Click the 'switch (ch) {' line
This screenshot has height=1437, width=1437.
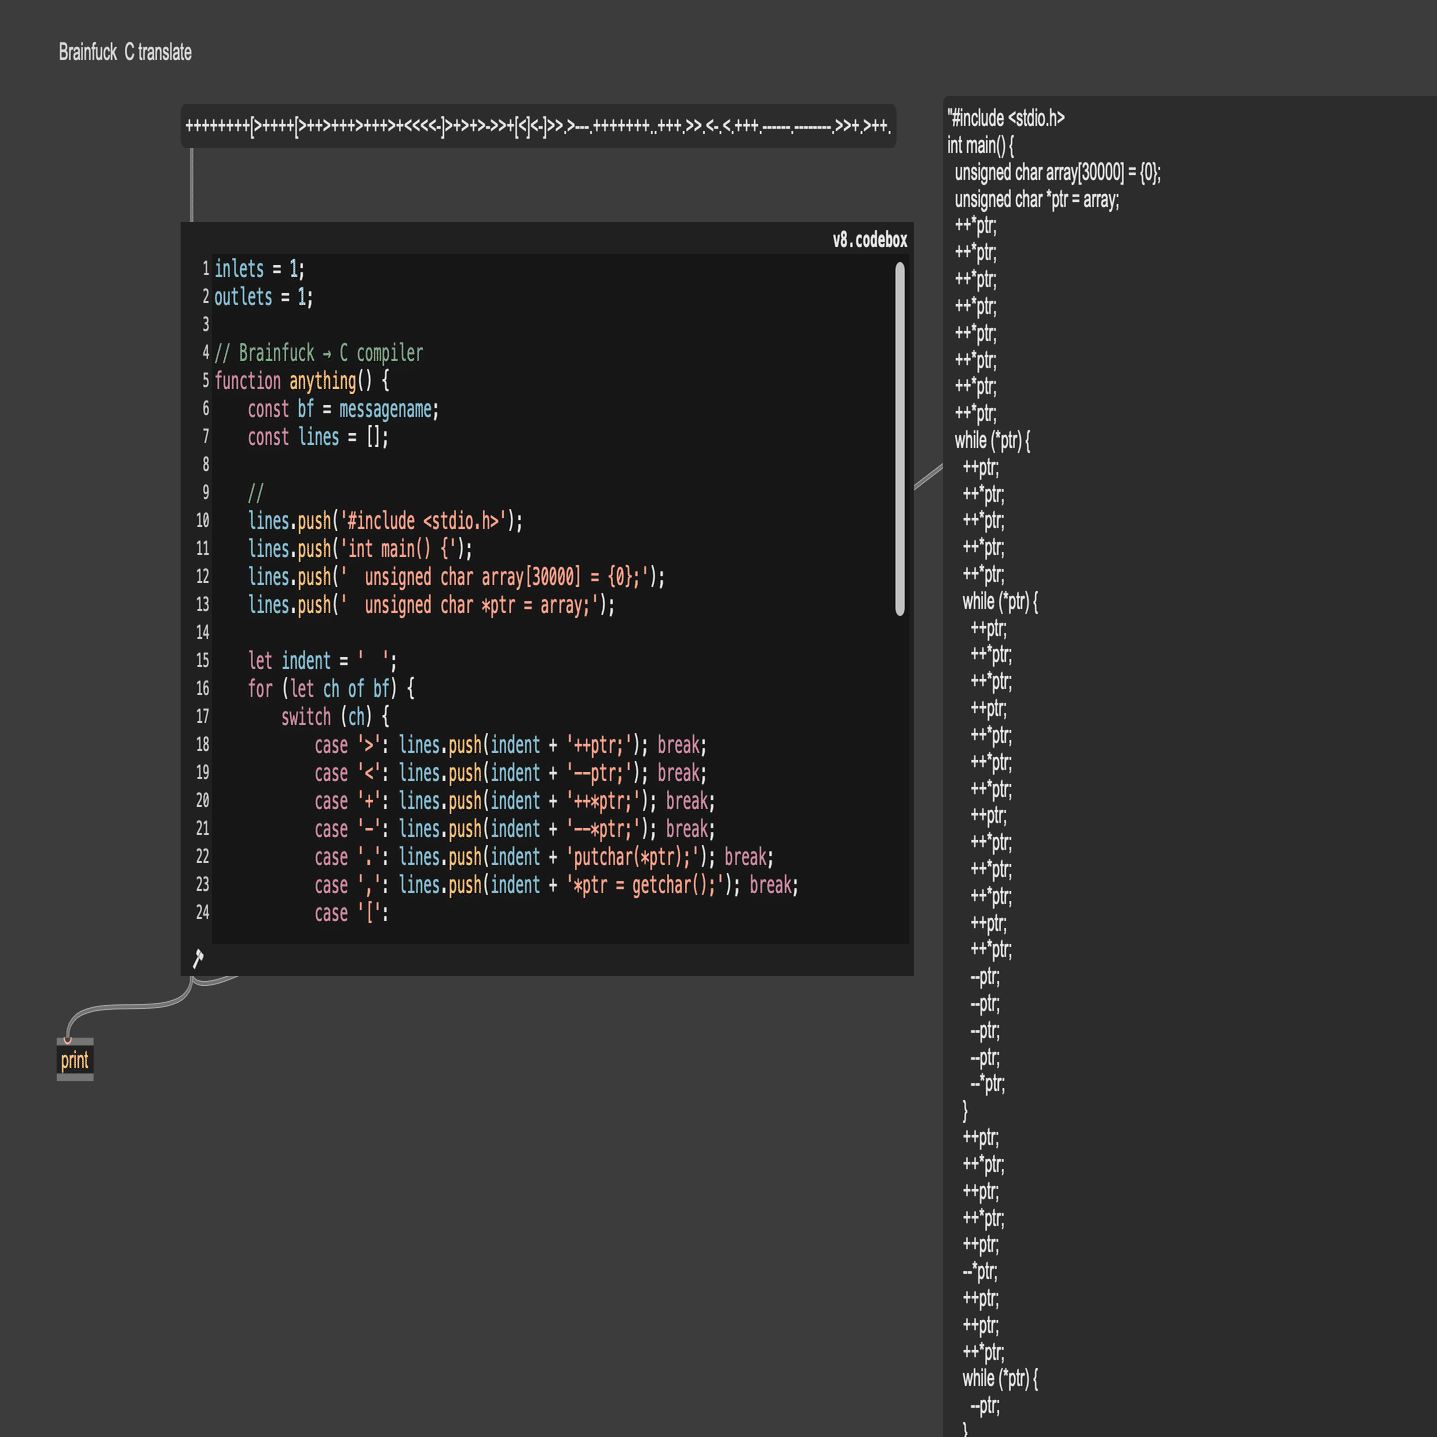[x=335, y=717]
